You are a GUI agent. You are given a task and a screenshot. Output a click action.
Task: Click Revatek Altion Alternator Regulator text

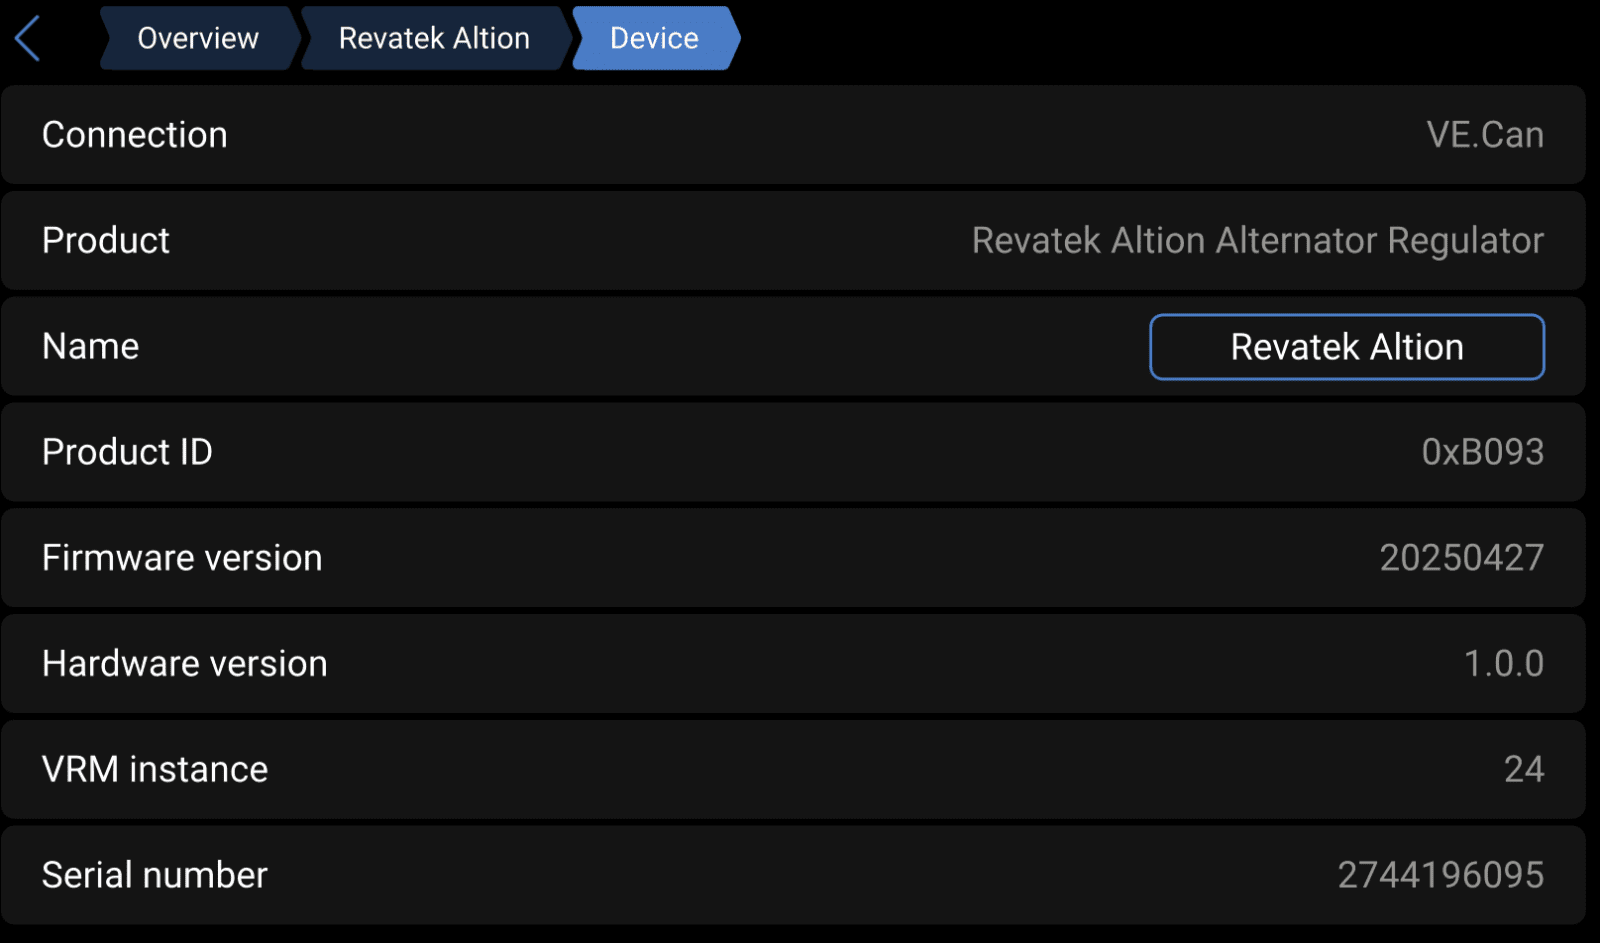point(1258,241)
